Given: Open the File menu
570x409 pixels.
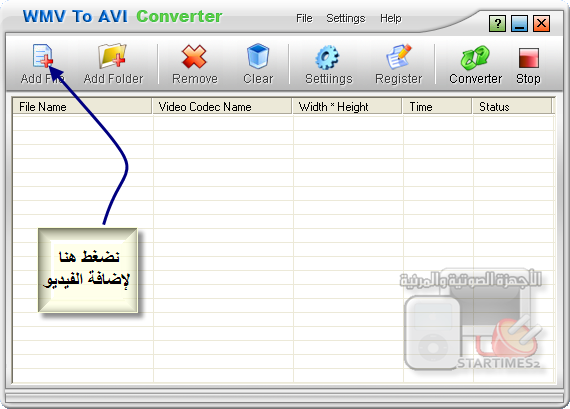Looking at the screenshot, I should tap(304, 18).
